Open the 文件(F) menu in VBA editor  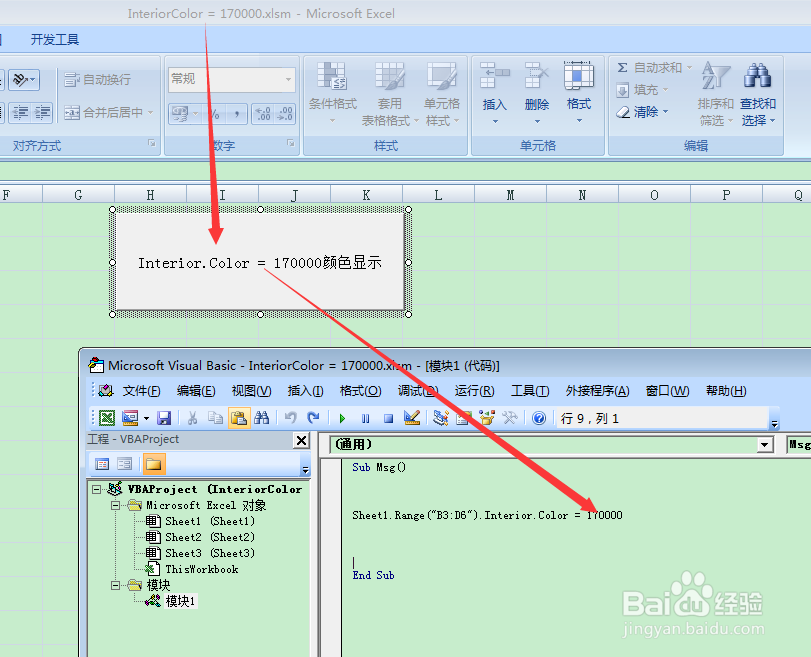(141, 391)
